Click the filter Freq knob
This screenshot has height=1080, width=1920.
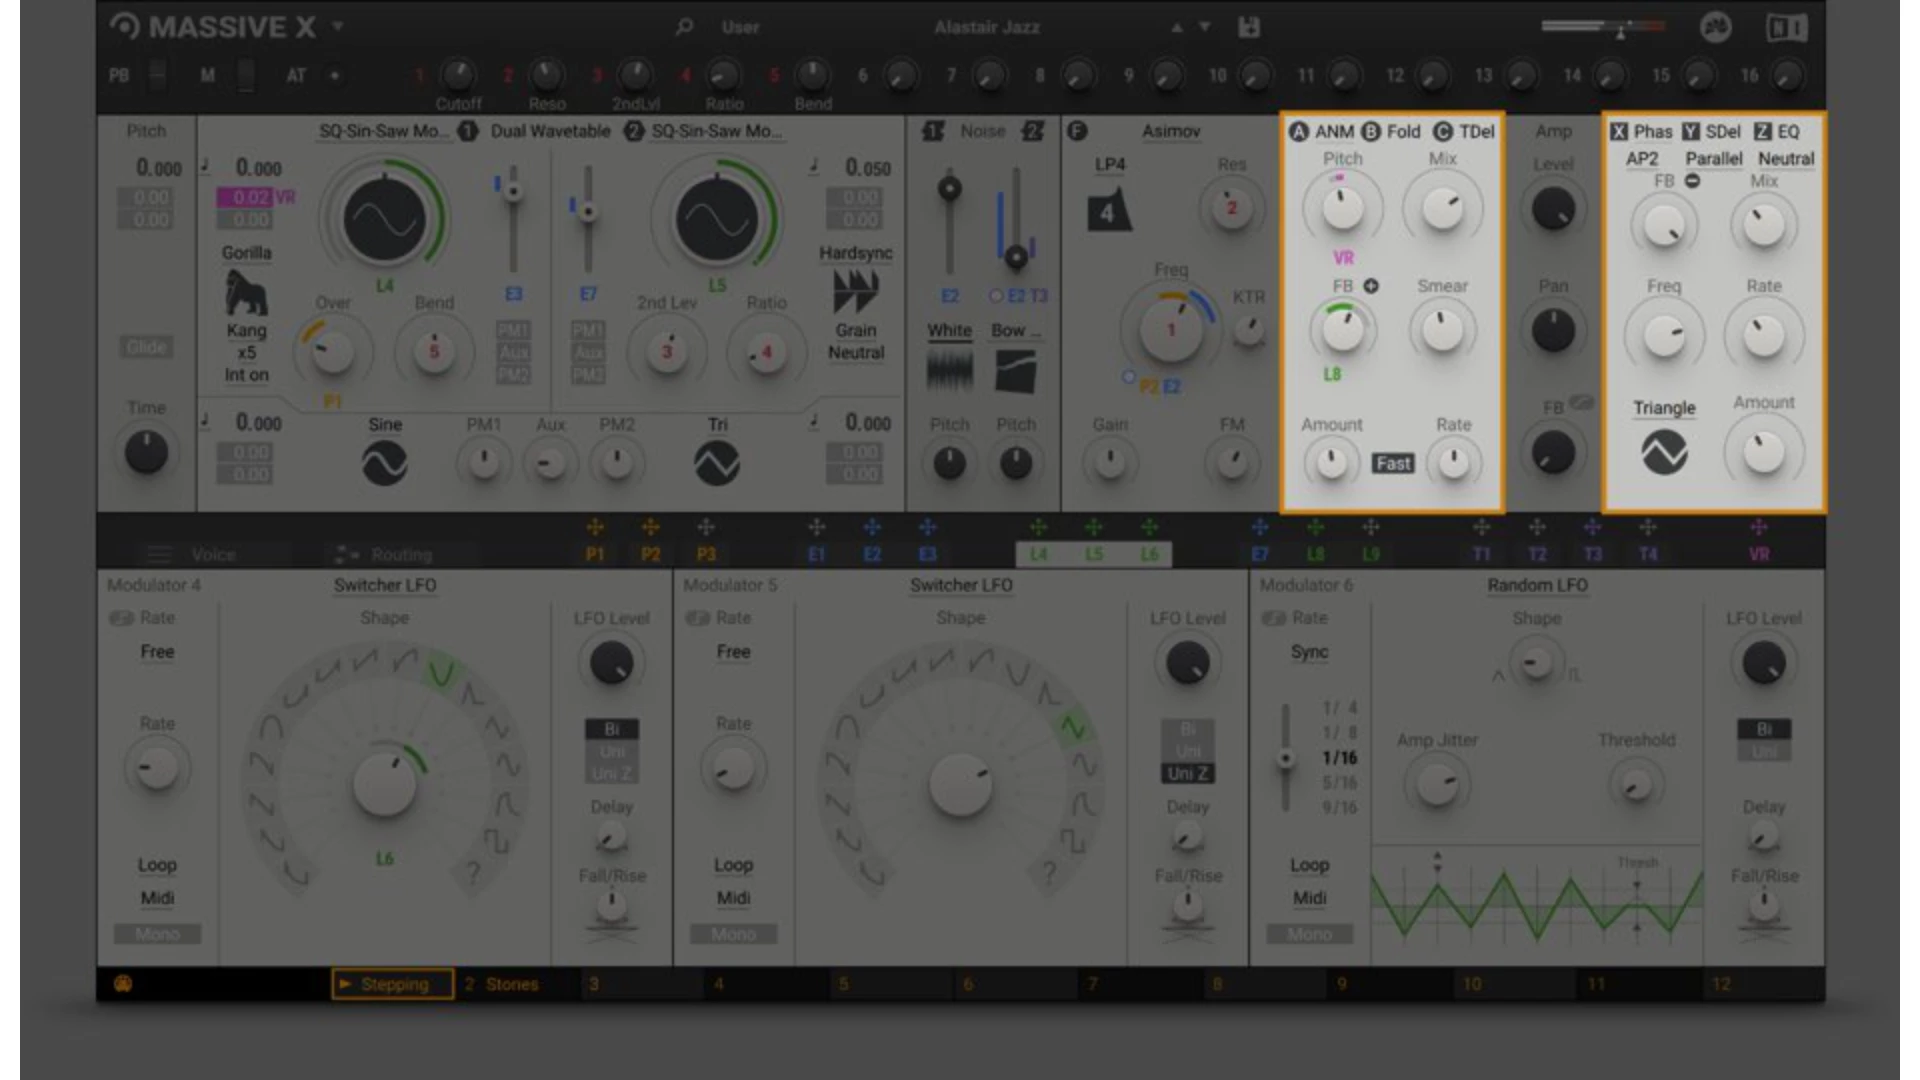pyautogui.click(x=1171, y=328)
